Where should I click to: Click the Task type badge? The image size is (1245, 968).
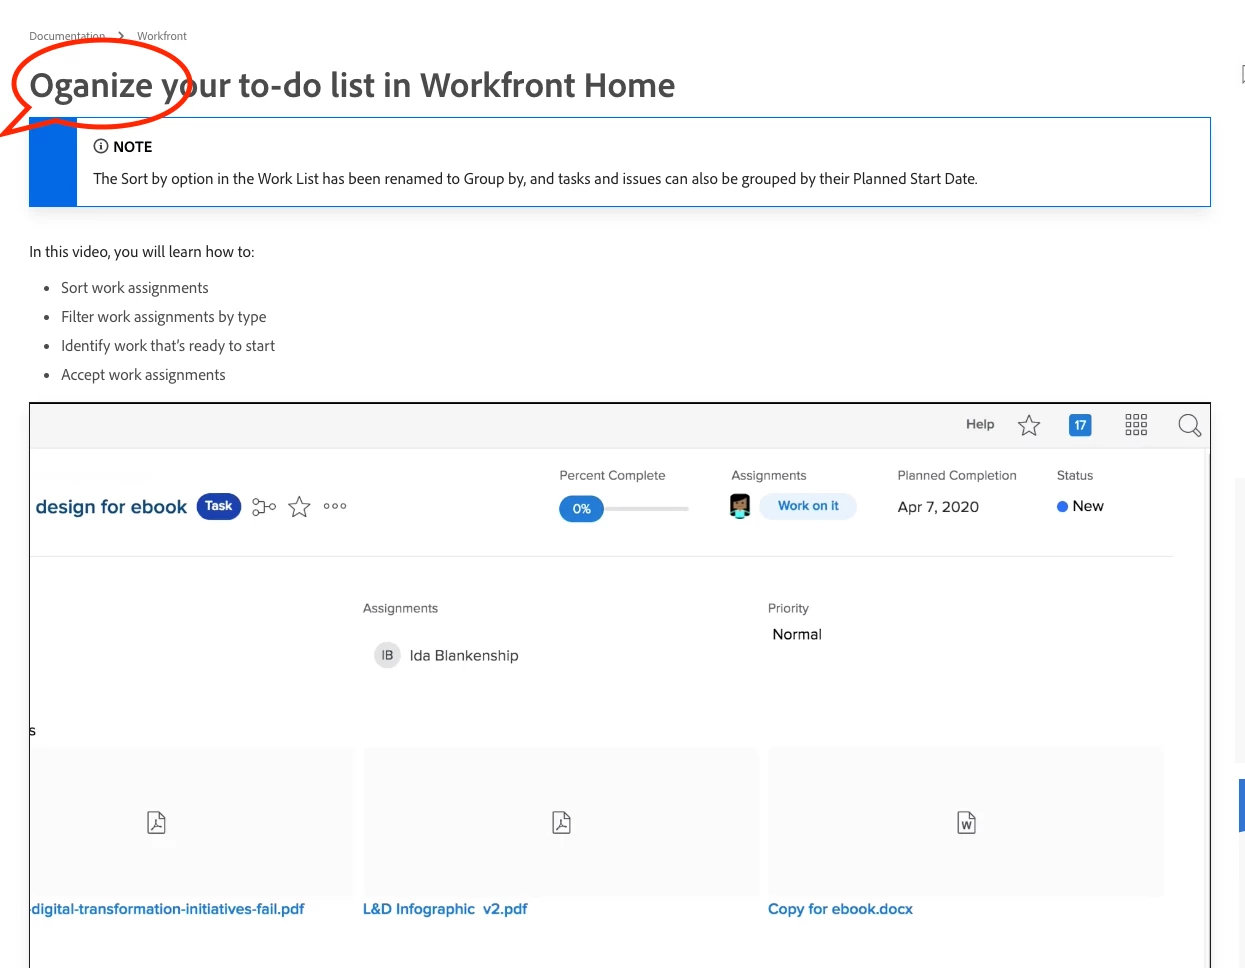click(x=219, y=506)
